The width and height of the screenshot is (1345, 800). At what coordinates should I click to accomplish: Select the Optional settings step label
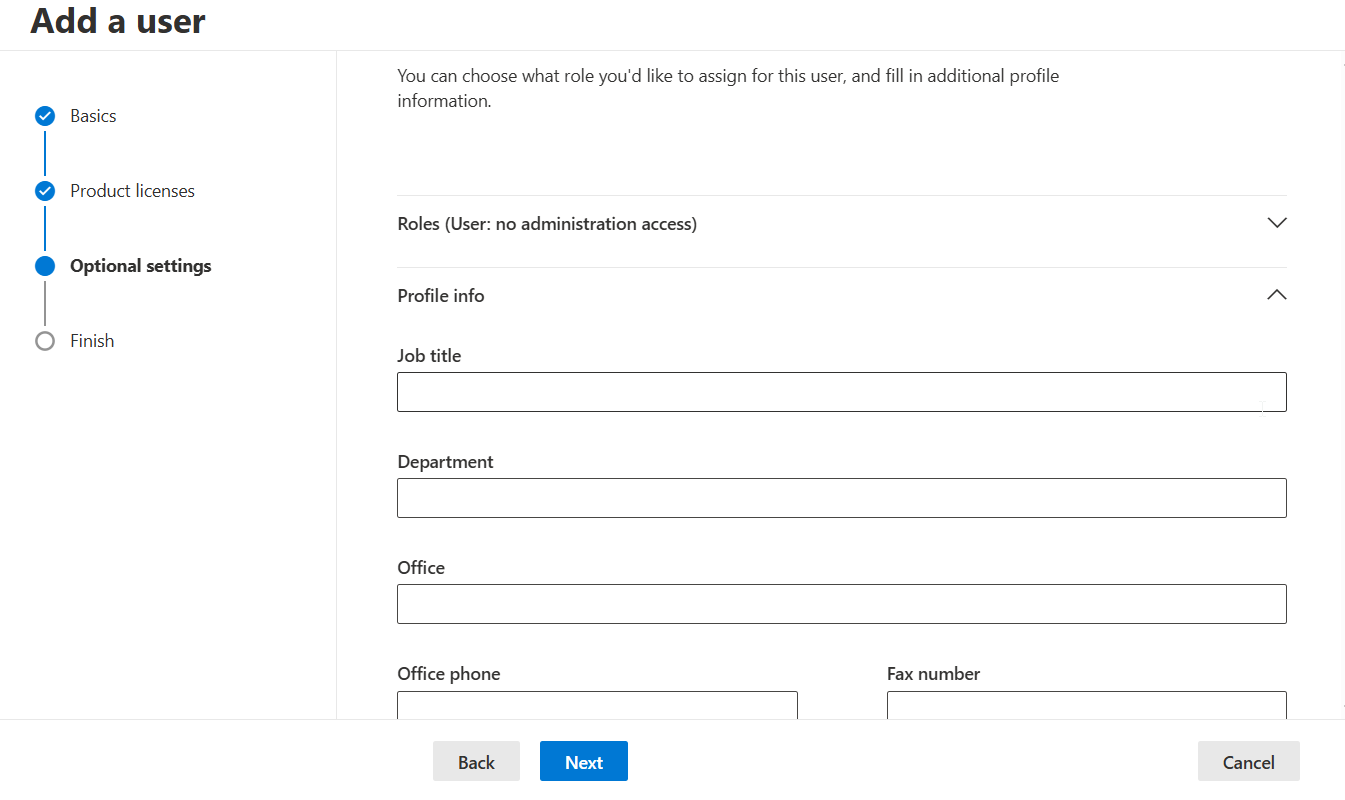140,266
